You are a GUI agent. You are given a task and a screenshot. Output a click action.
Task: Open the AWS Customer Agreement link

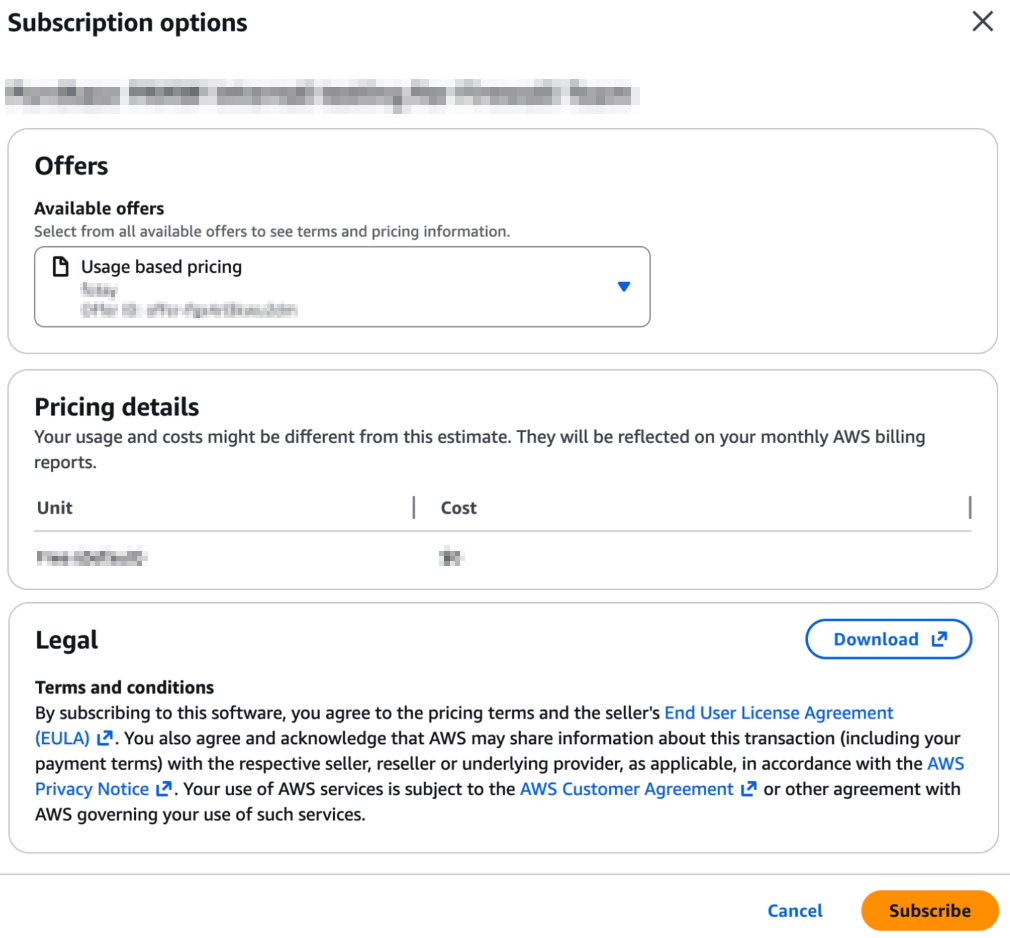coord(627,789)
